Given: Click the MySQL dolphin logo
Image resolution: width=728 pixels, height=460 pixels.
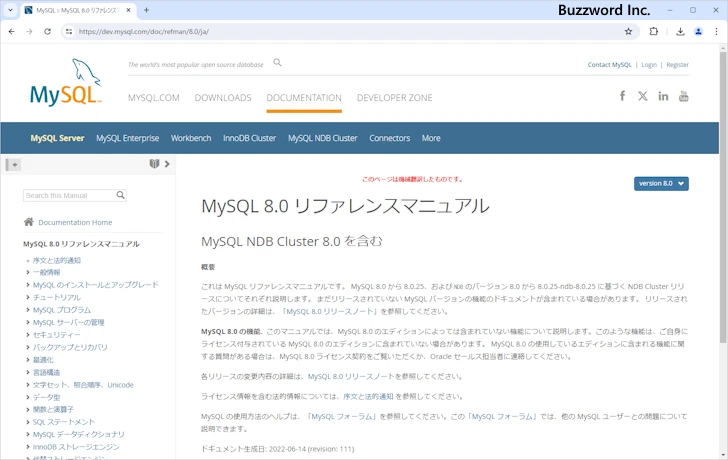Looking at the screenshot, I should tap(65, 82).
